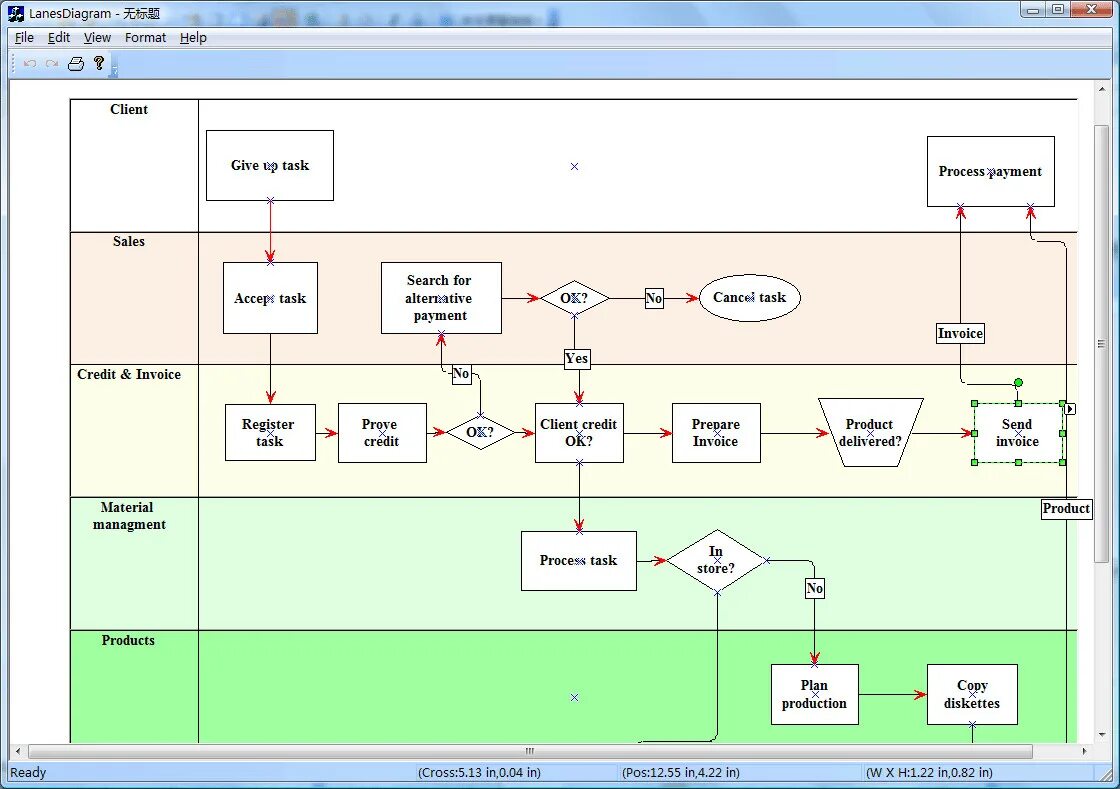
Task: Click the bottom-middle resize handle of Send invoice
Action: pos(1019,463)
